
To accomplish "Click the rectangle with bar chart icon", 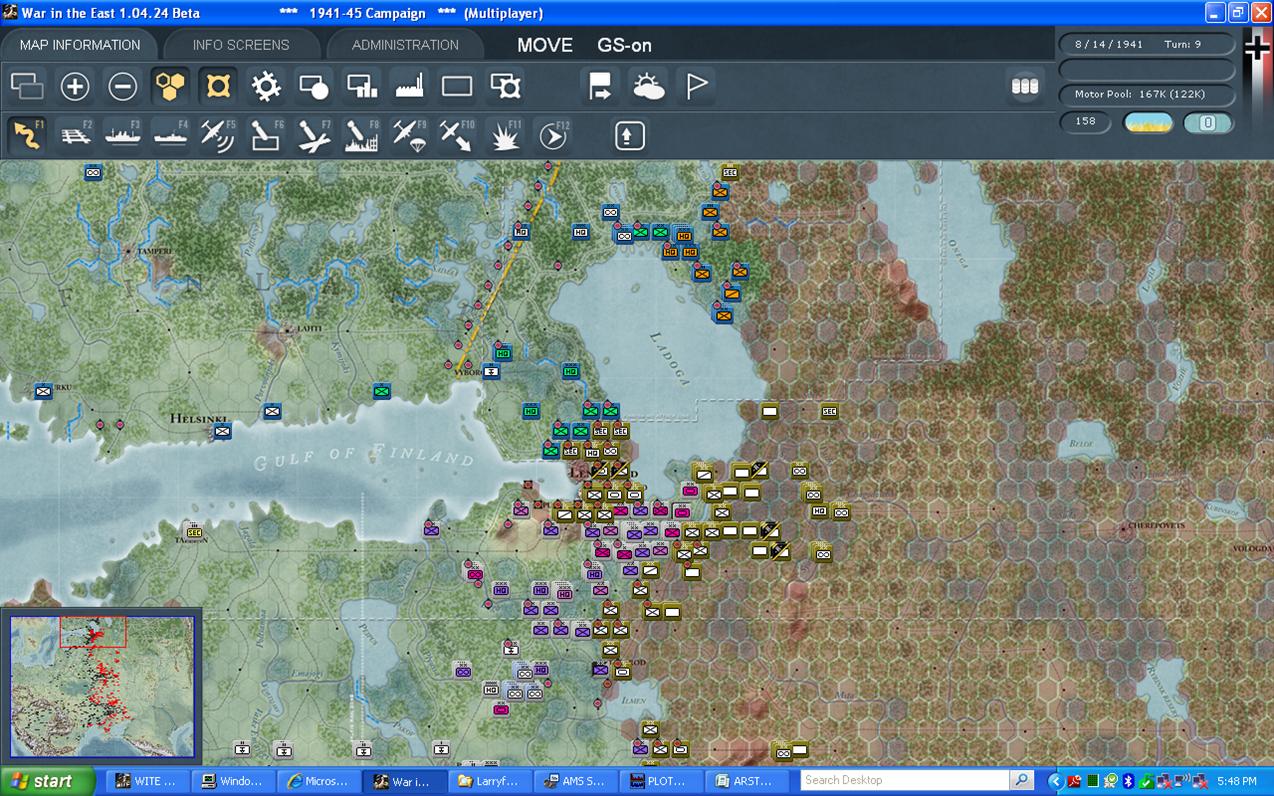I will [362, 87].
